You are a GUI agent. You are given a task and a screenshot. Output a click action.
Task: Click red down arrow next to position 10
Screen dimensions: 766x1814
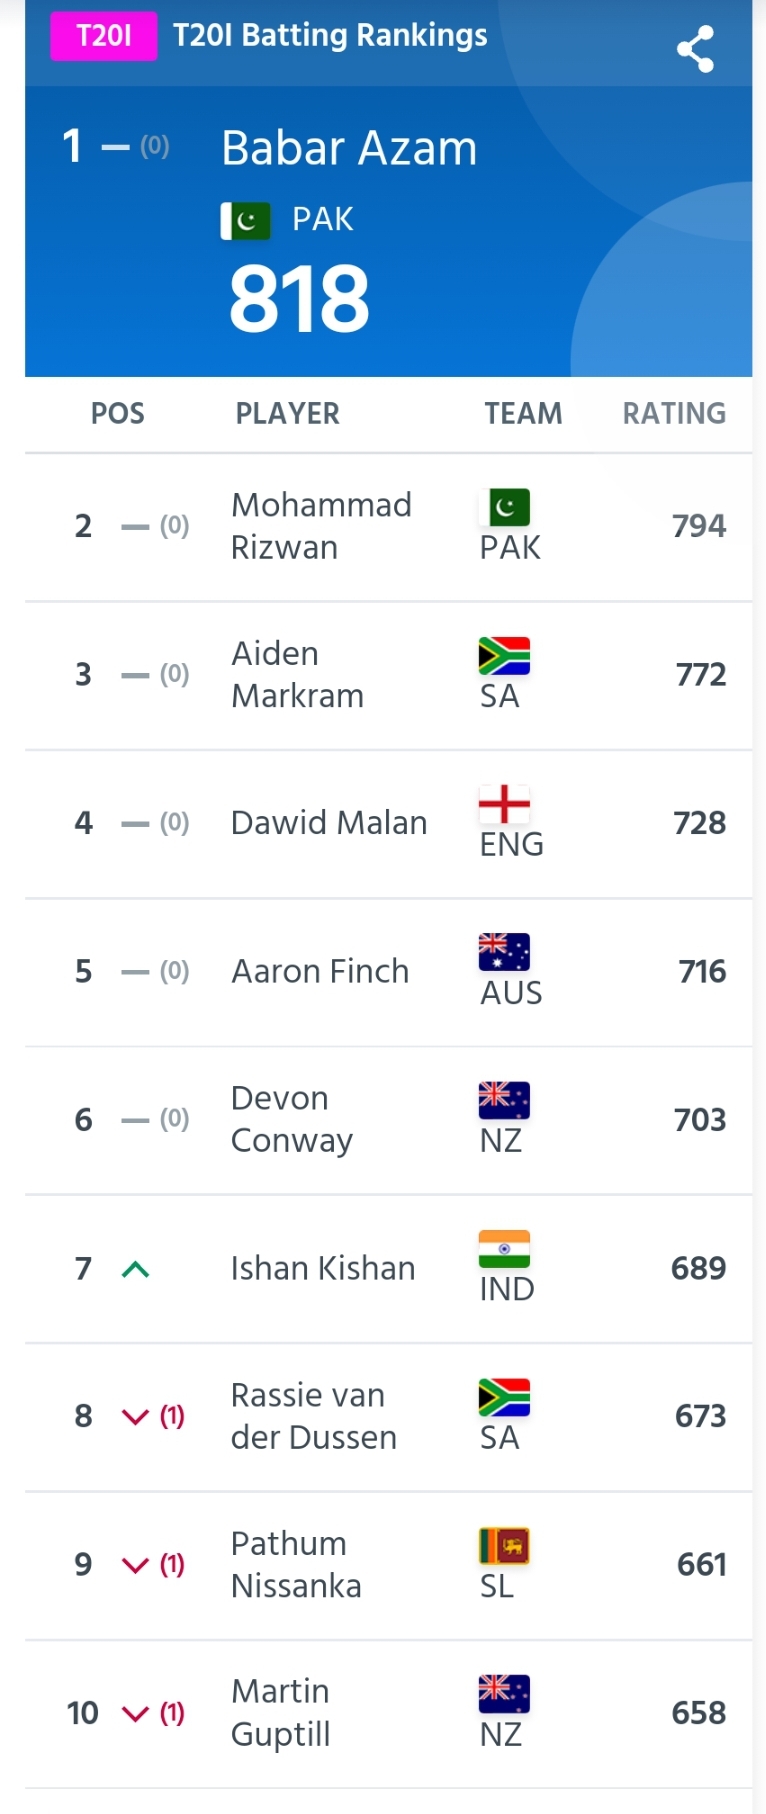coord(135,1714)
